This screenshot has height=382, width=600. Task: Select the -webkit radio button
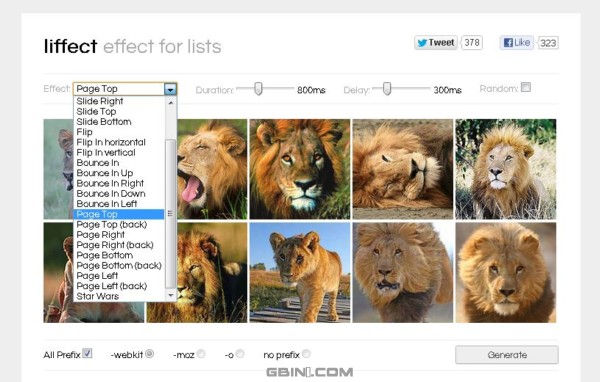point(150,354)
